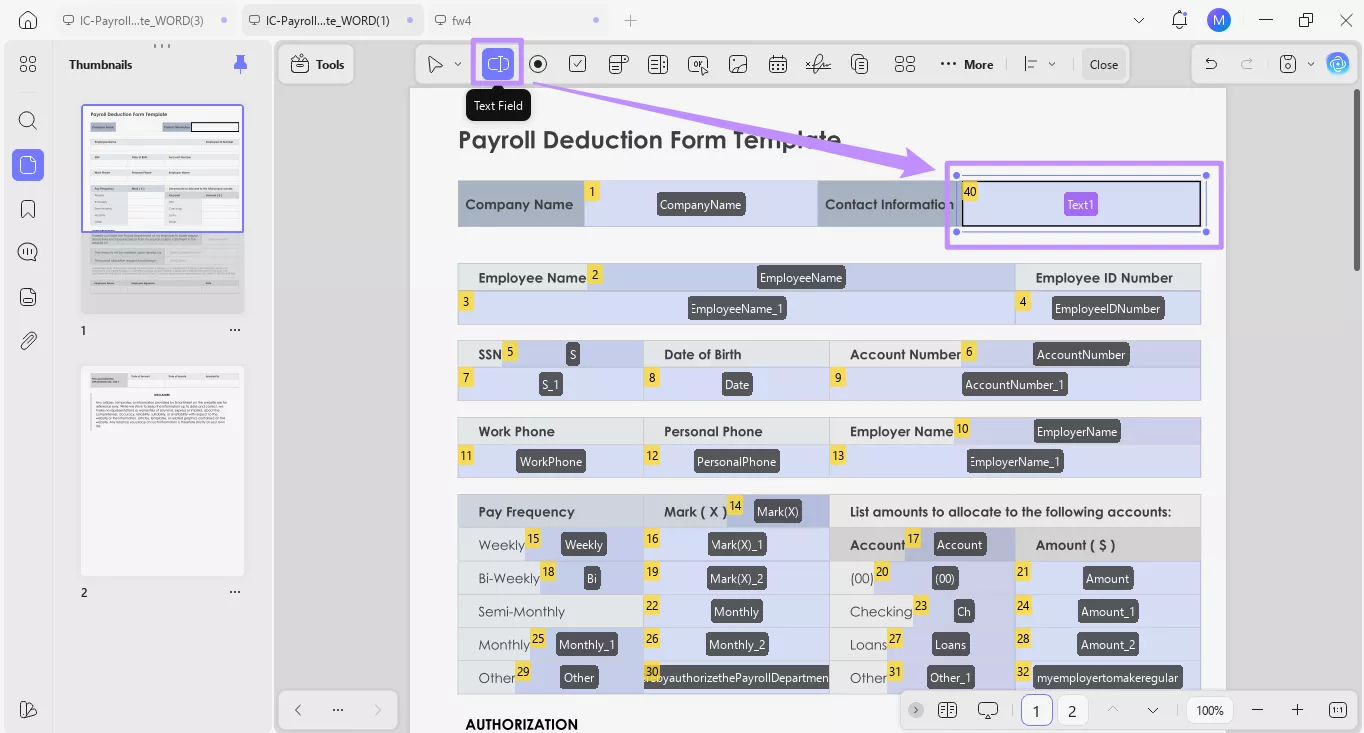Expand the tab list dropdown
The width and height of the screenshot is (1364, 733).
(1139, 20)
